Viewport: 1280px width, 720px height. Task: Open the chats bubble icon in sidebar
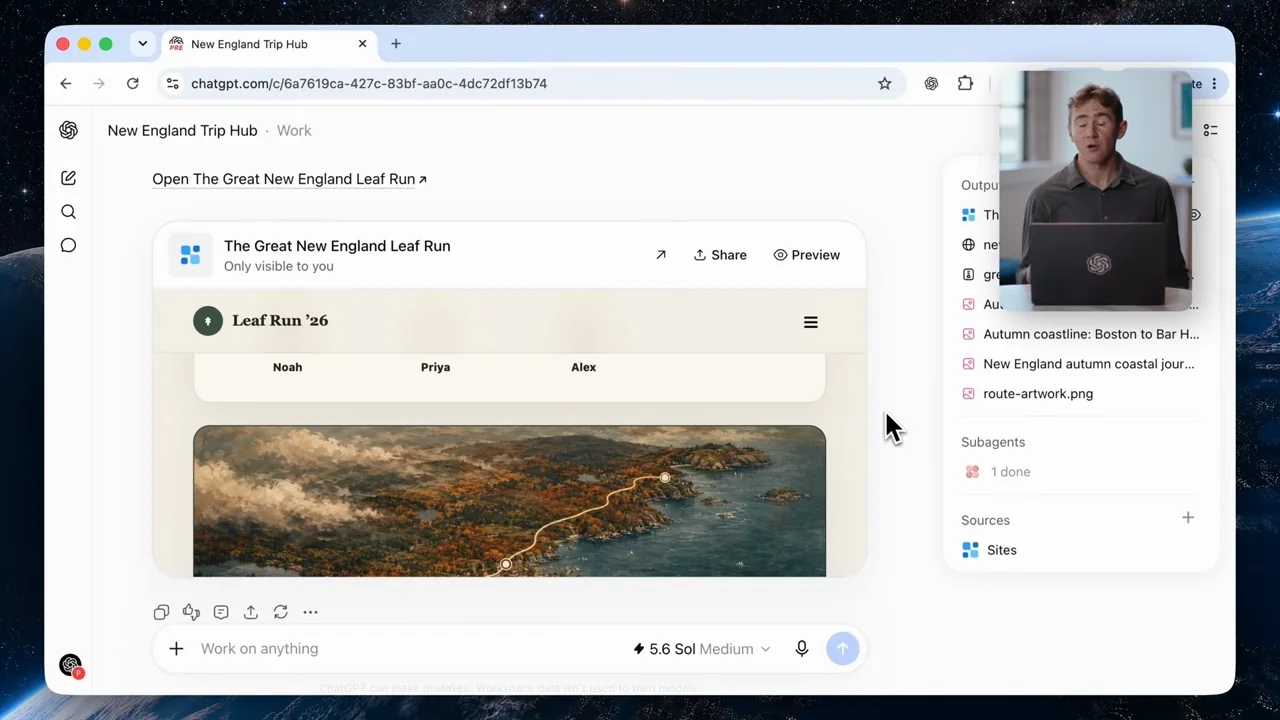pyautogui.click(x=68, y=245)
